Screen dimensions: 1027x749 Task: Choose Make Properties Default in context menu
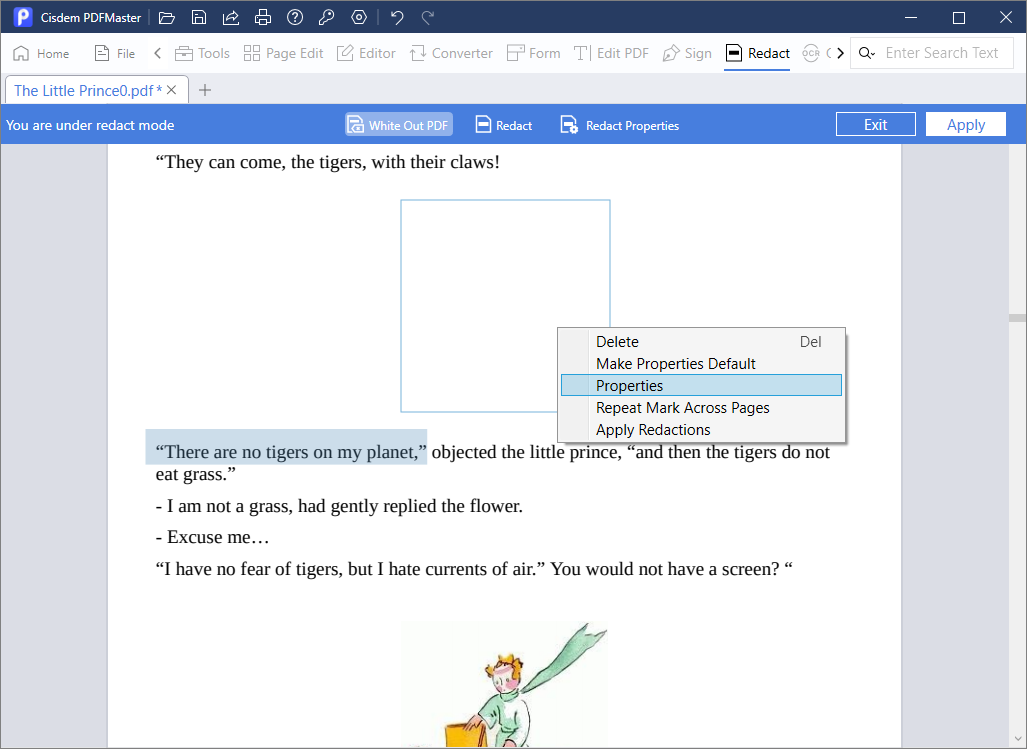pos(701,363)
